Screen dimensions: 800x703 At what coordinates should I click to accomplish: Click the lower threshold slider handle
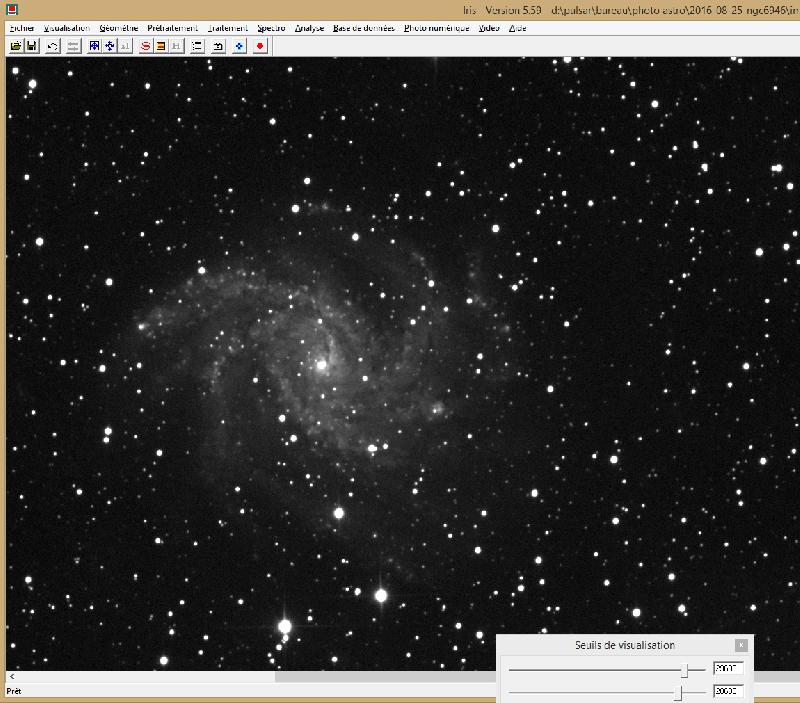pyautogui.click(x=678, y=692)
